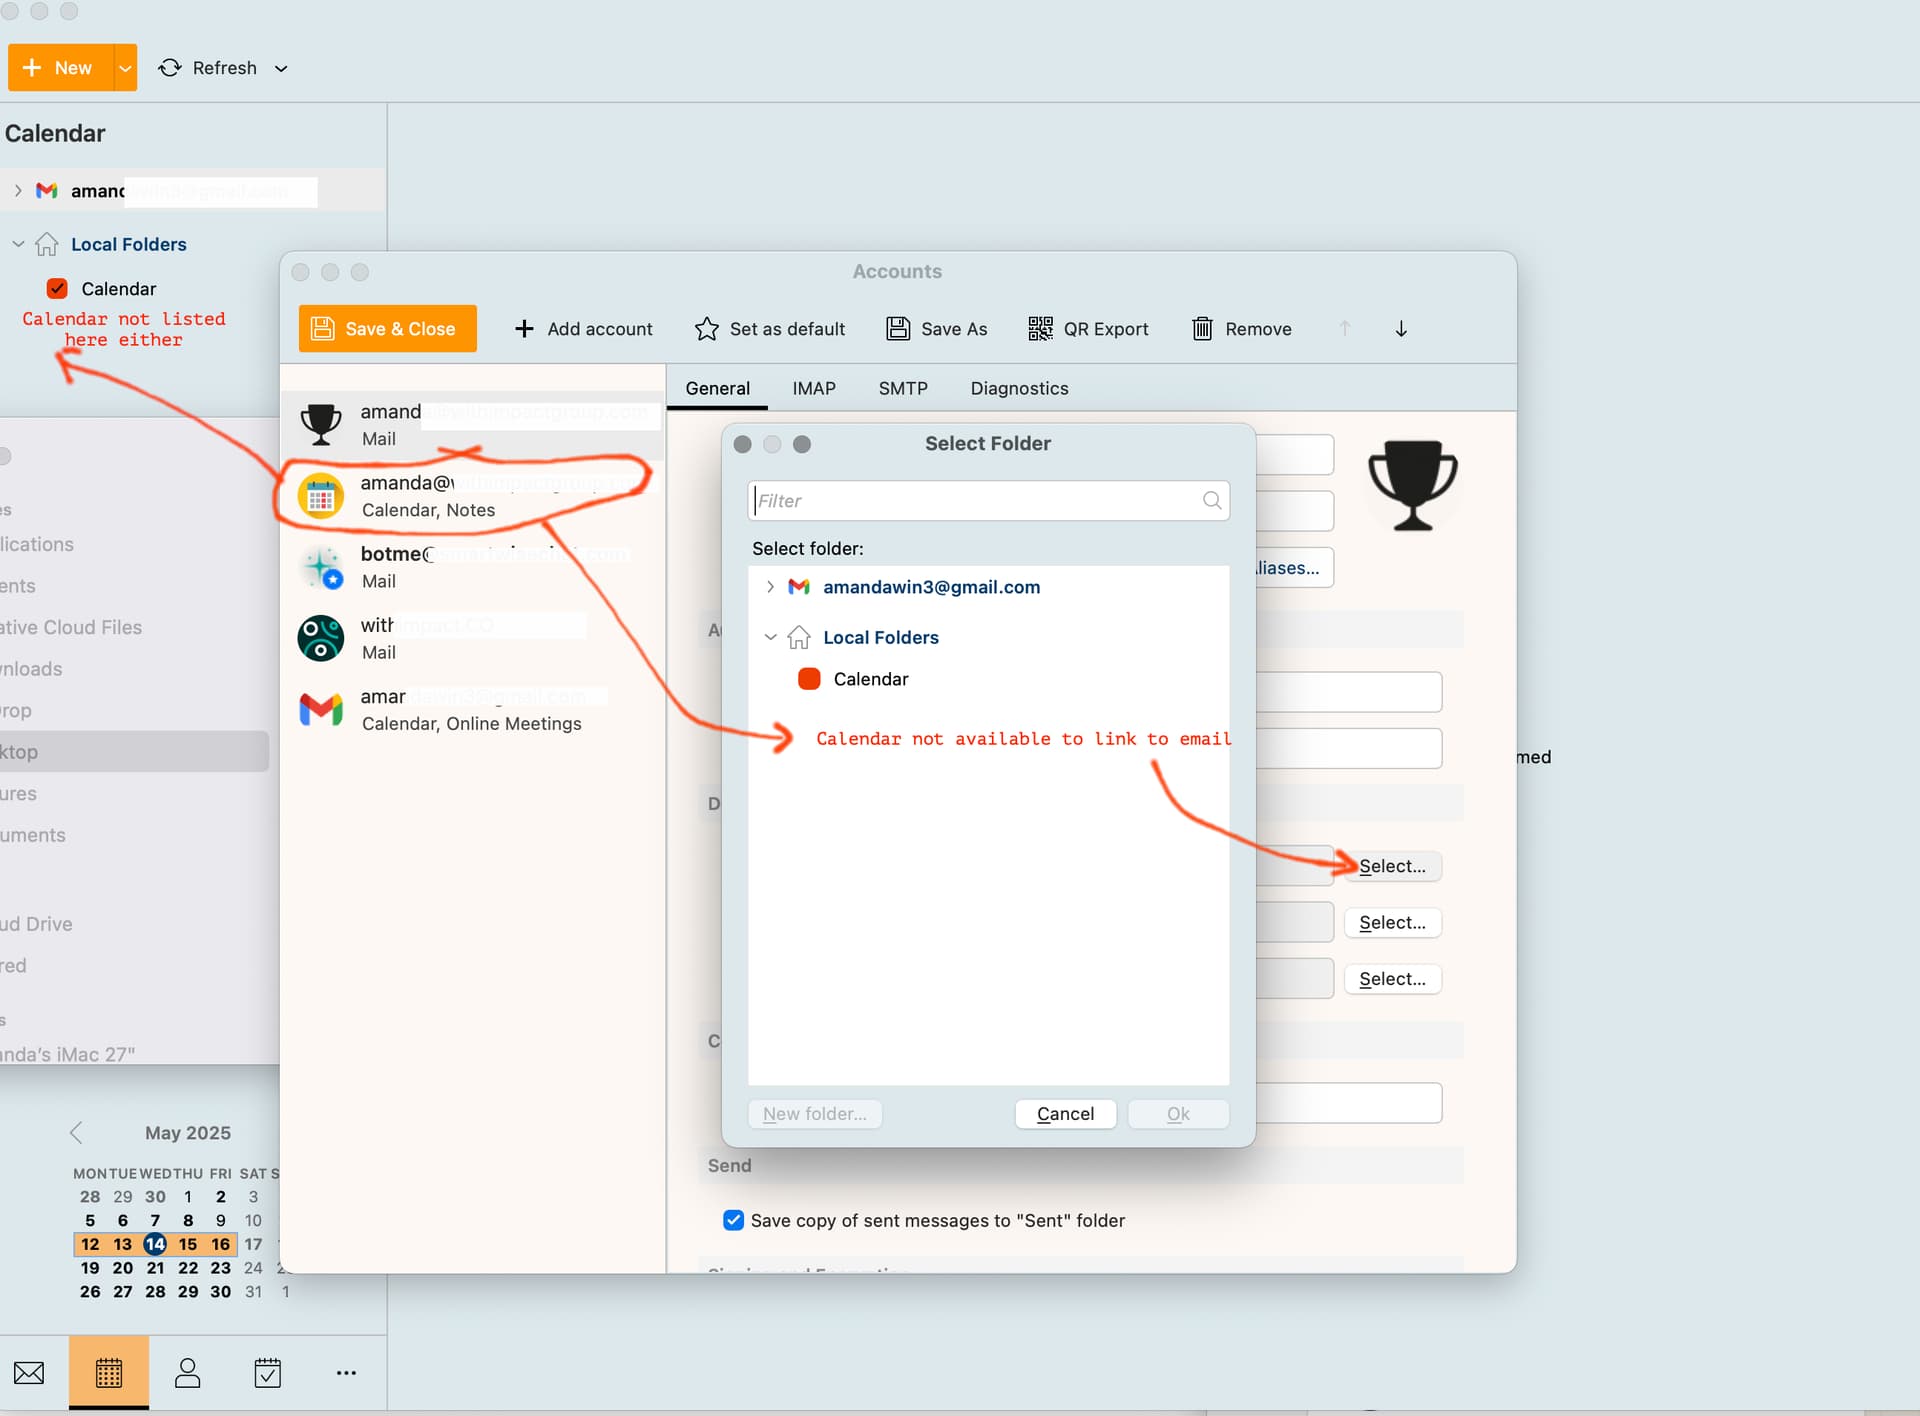Go to previous month in mini calendar

[x=76, y=1133]
